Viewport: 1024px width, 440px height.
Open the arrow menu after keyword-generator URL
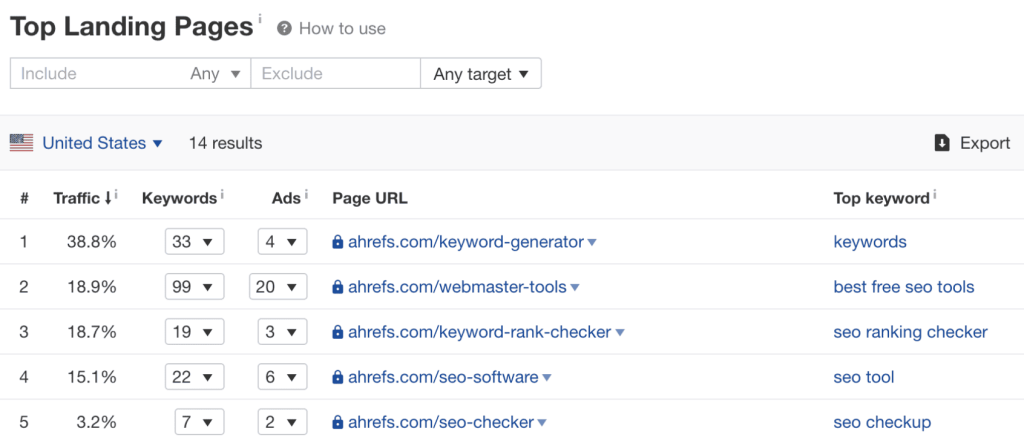[592, 243]
